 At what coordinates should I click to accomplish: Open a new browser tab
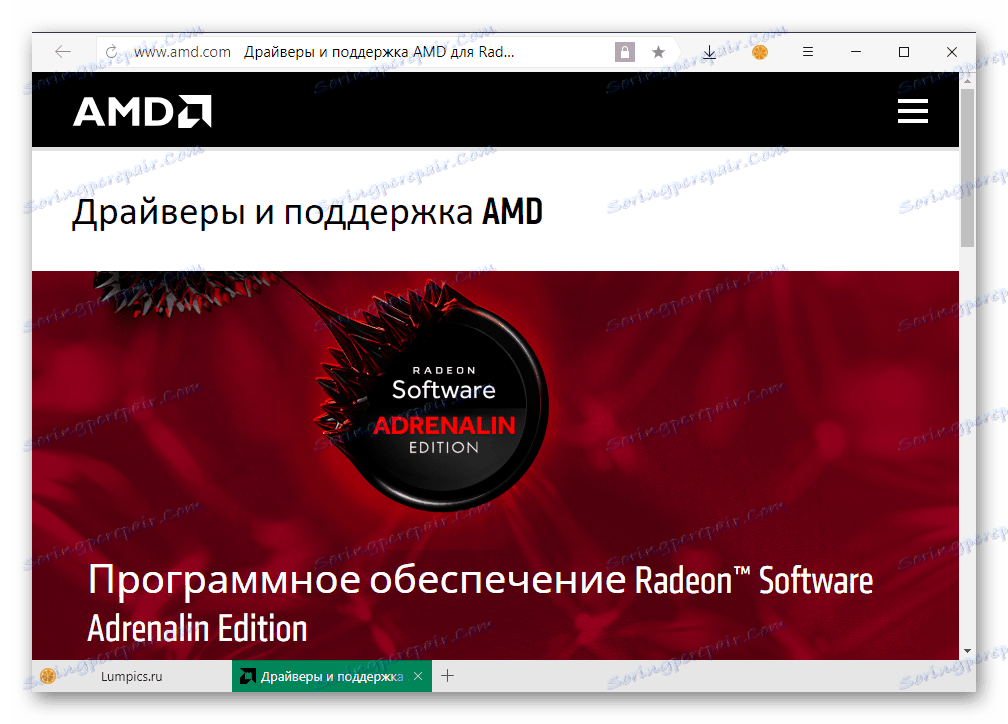[447, 676]
